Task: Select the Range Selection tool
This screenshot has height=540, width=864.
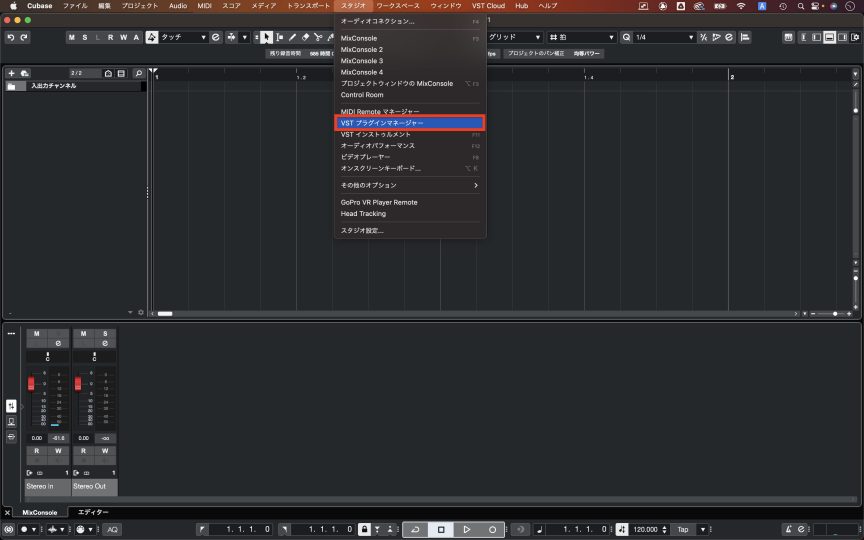Action: point(279,37)
